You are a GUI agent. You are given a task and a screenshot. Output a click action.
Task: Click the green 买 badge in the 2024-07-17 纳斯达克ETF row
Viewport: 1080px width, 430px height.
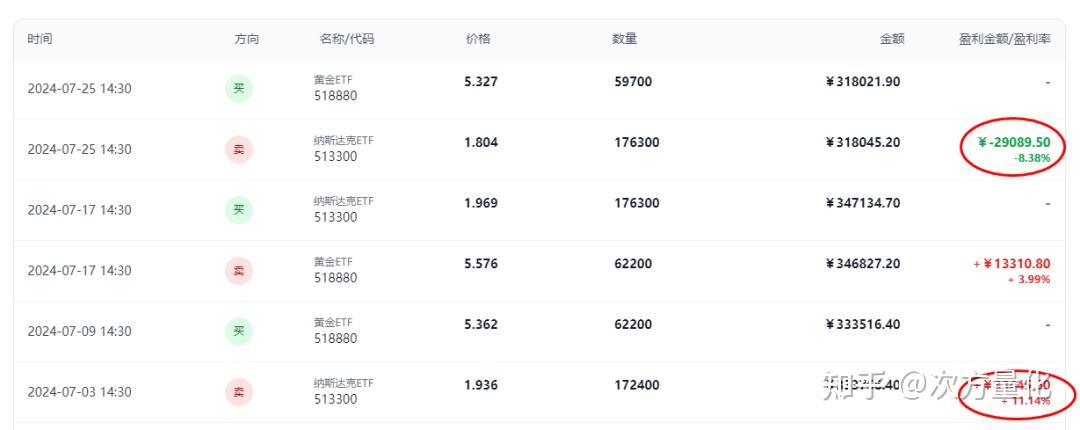(x=239, y=210)
